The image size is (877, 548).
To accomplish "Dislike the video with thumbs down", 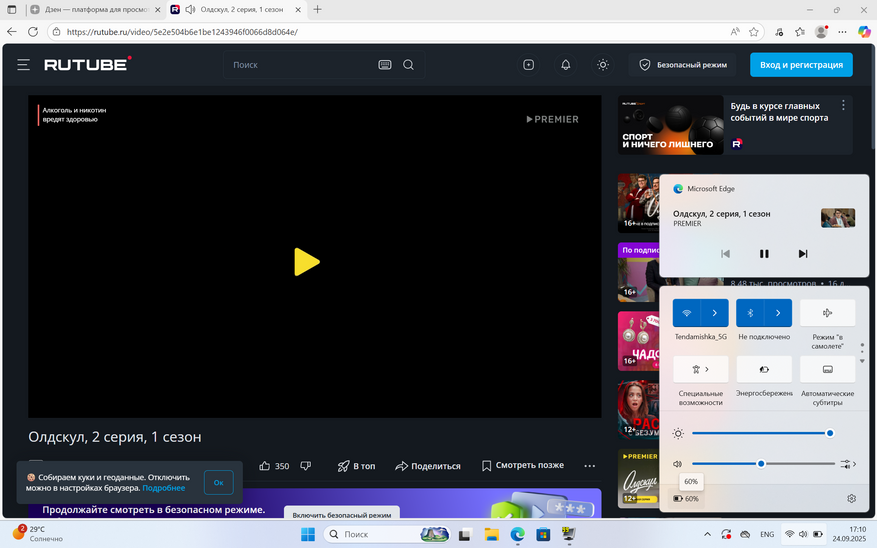I will pos(305,466).
